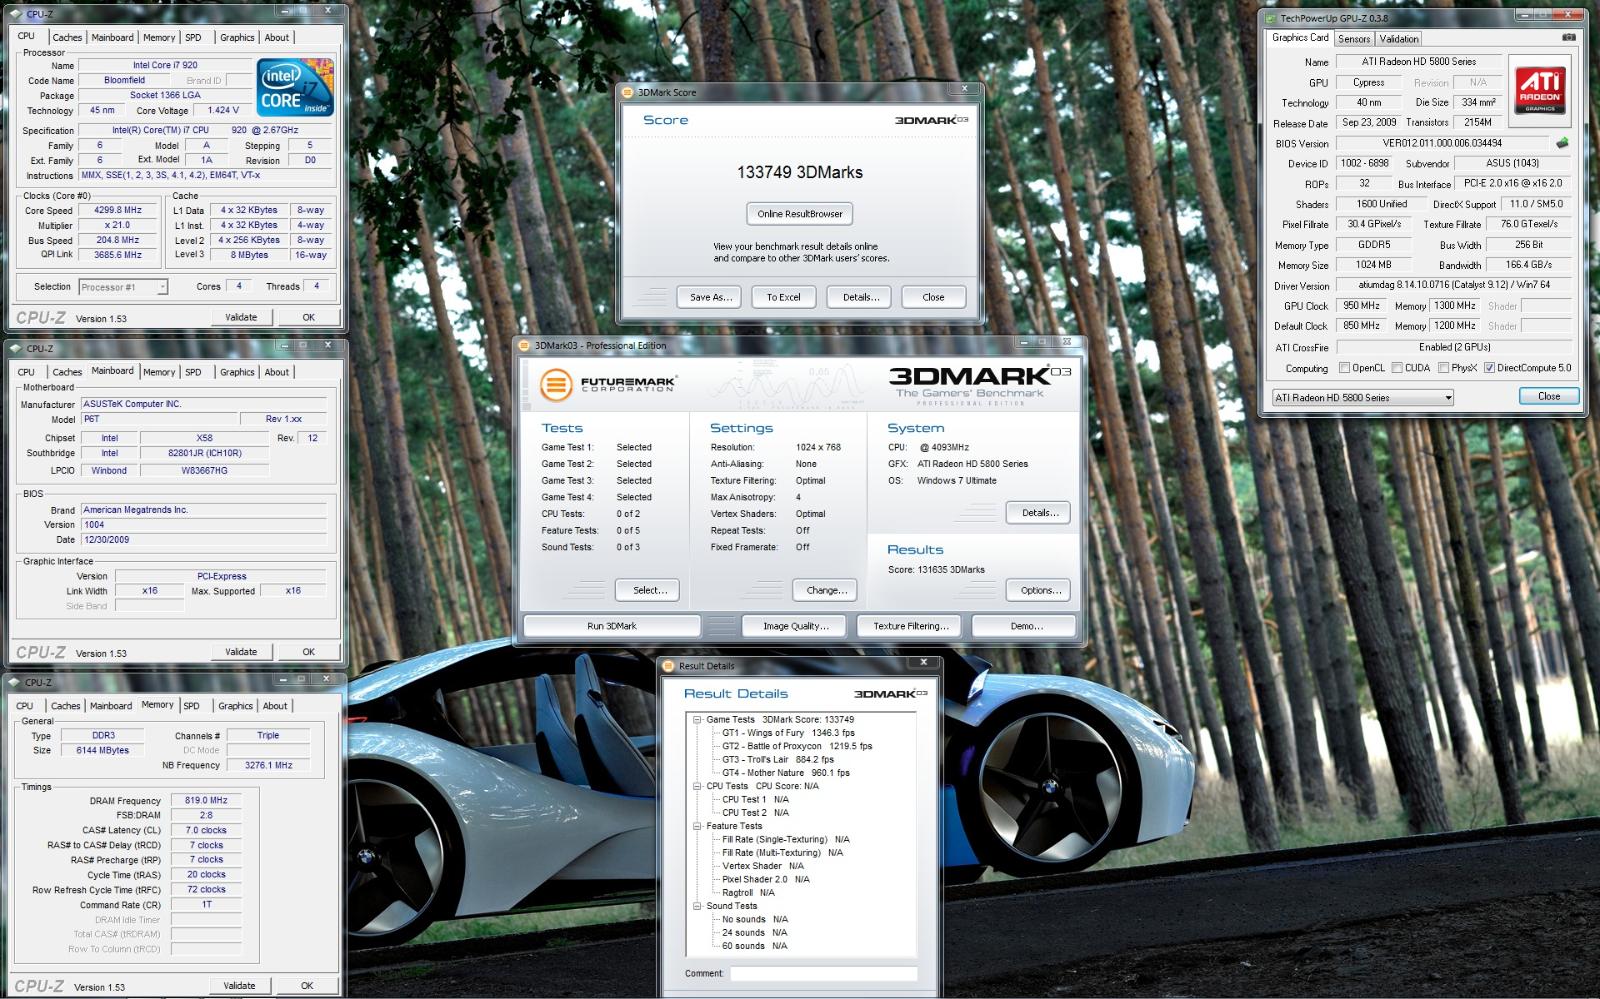Select the GT2 - Battle of Proxycon row

coord(797,746)
